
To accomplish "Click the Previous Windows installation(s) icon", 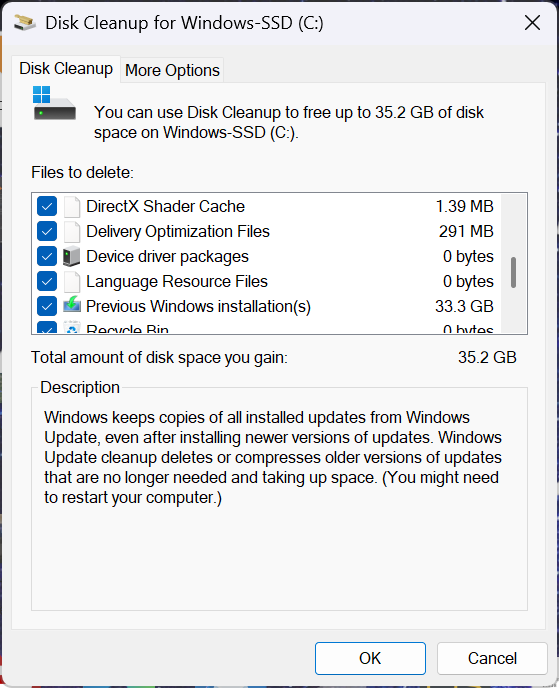I will [x=72, y=305].
